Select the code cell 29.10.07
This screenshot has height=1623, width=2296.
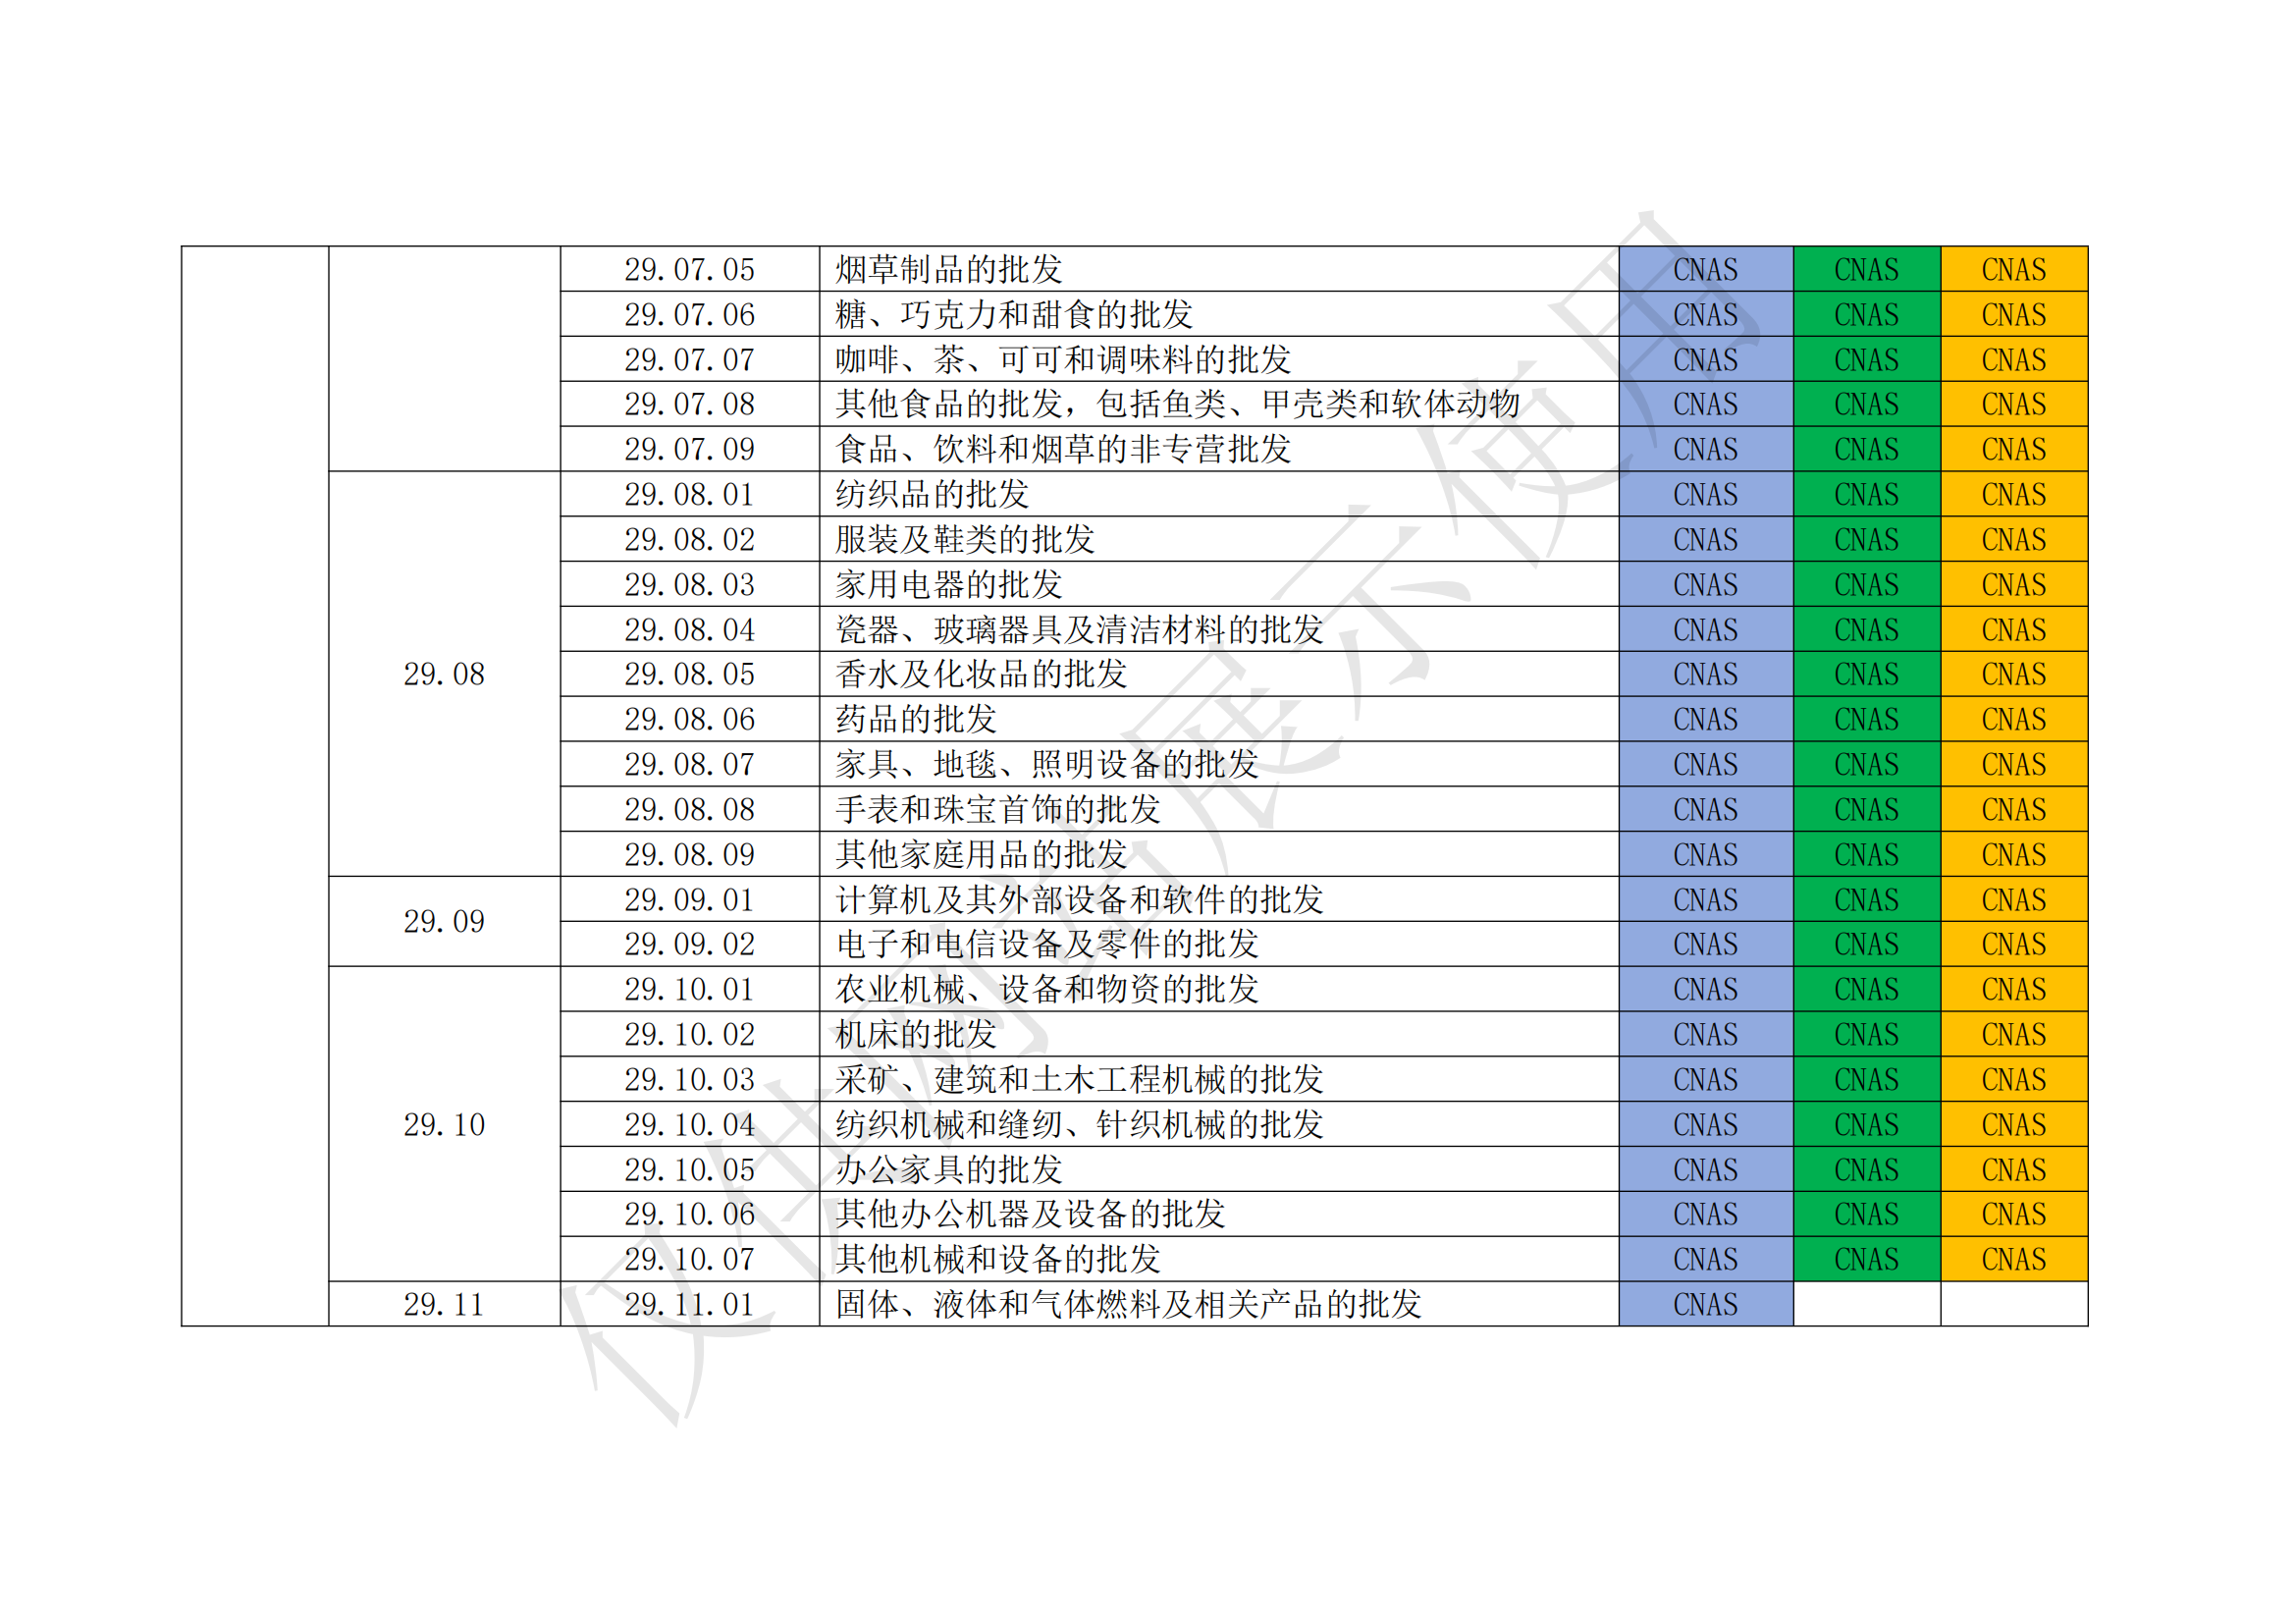(x=689, y=1259)
